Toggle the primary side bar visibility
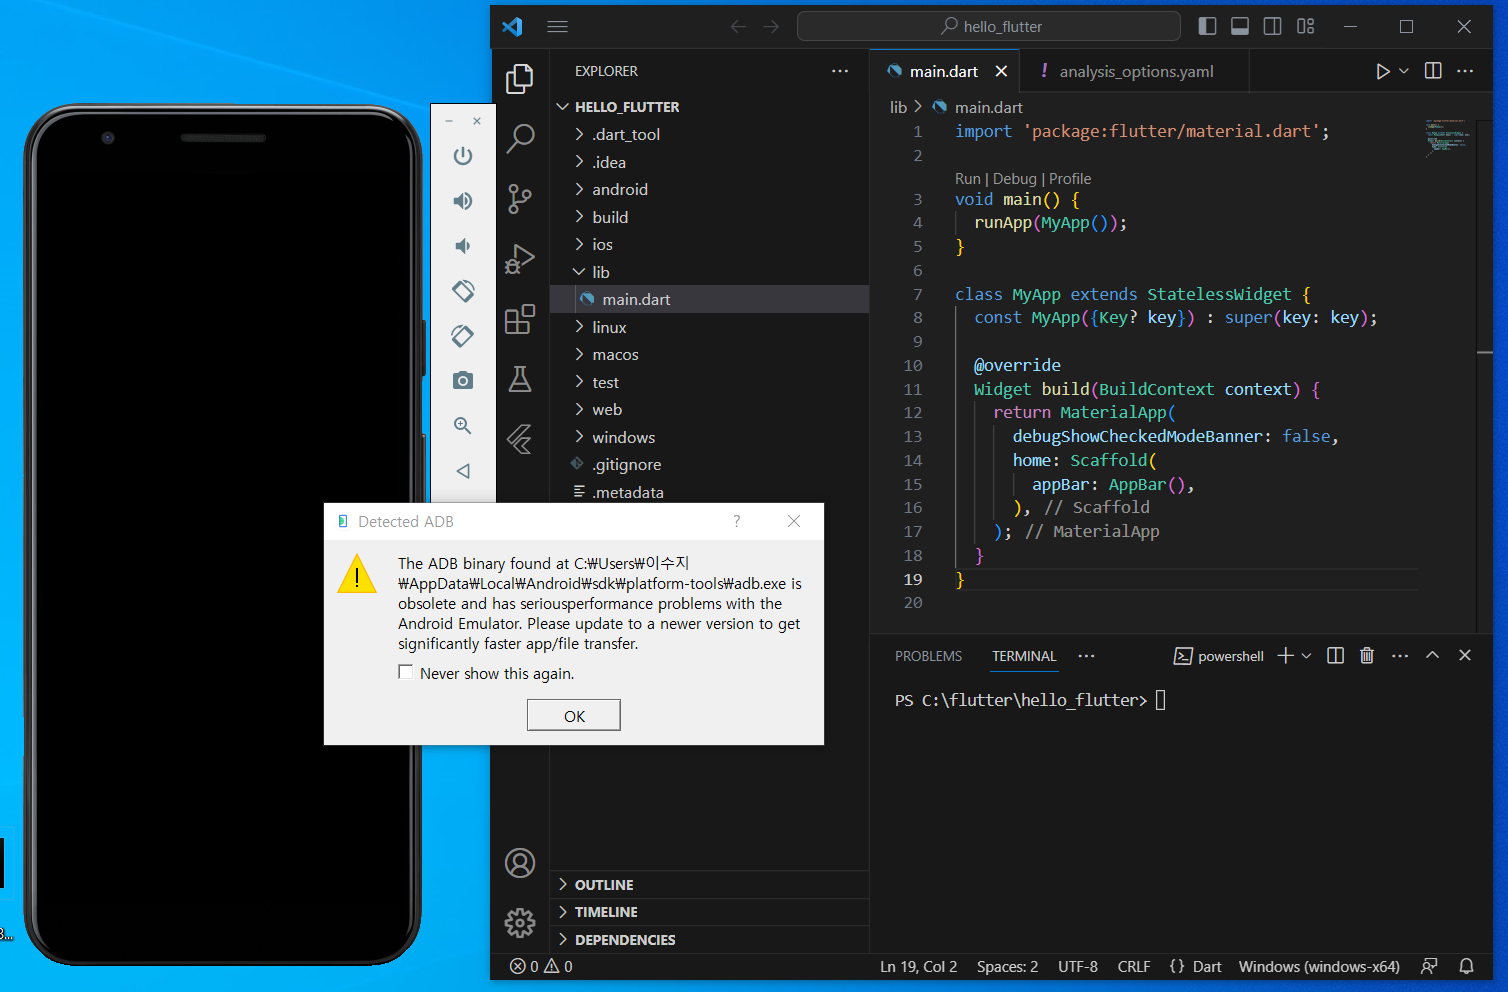Viewport: 1508px width, 992px height. (x=1207, y=27)
